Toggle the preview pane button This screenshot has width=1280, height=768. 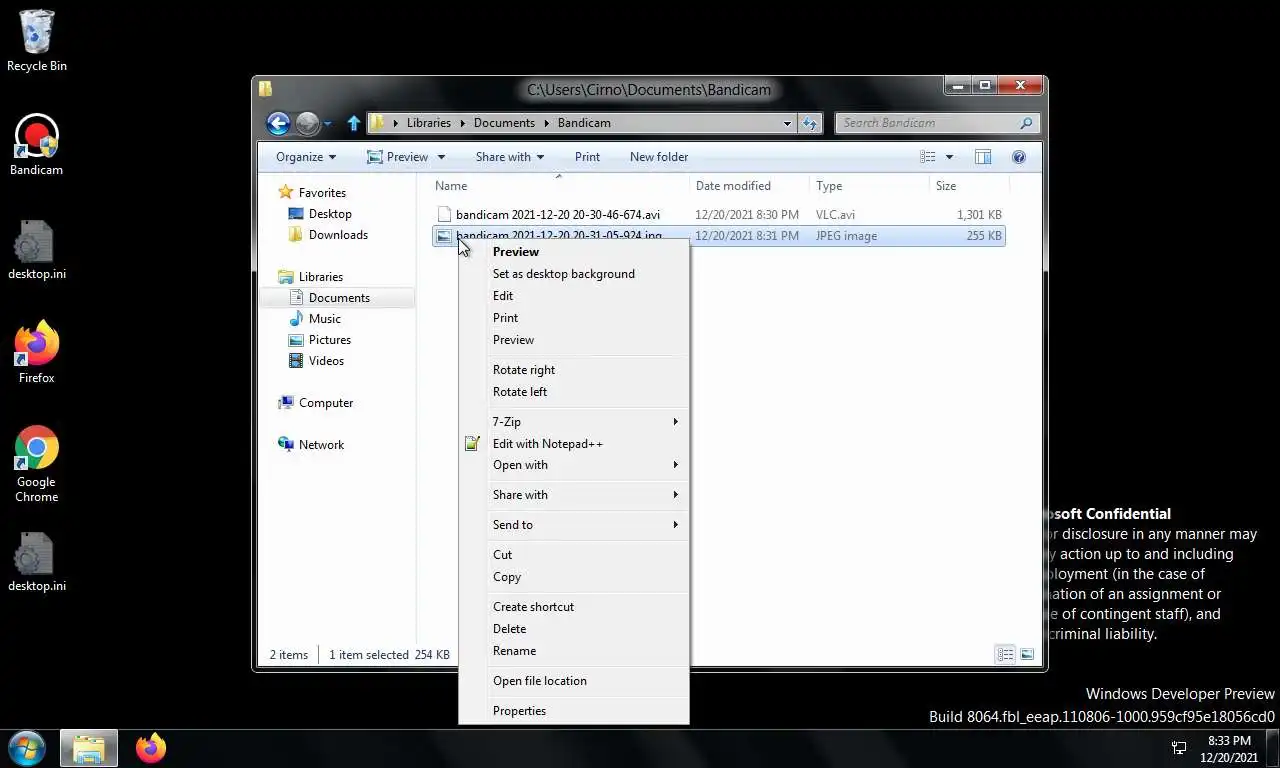click(983, 157)
